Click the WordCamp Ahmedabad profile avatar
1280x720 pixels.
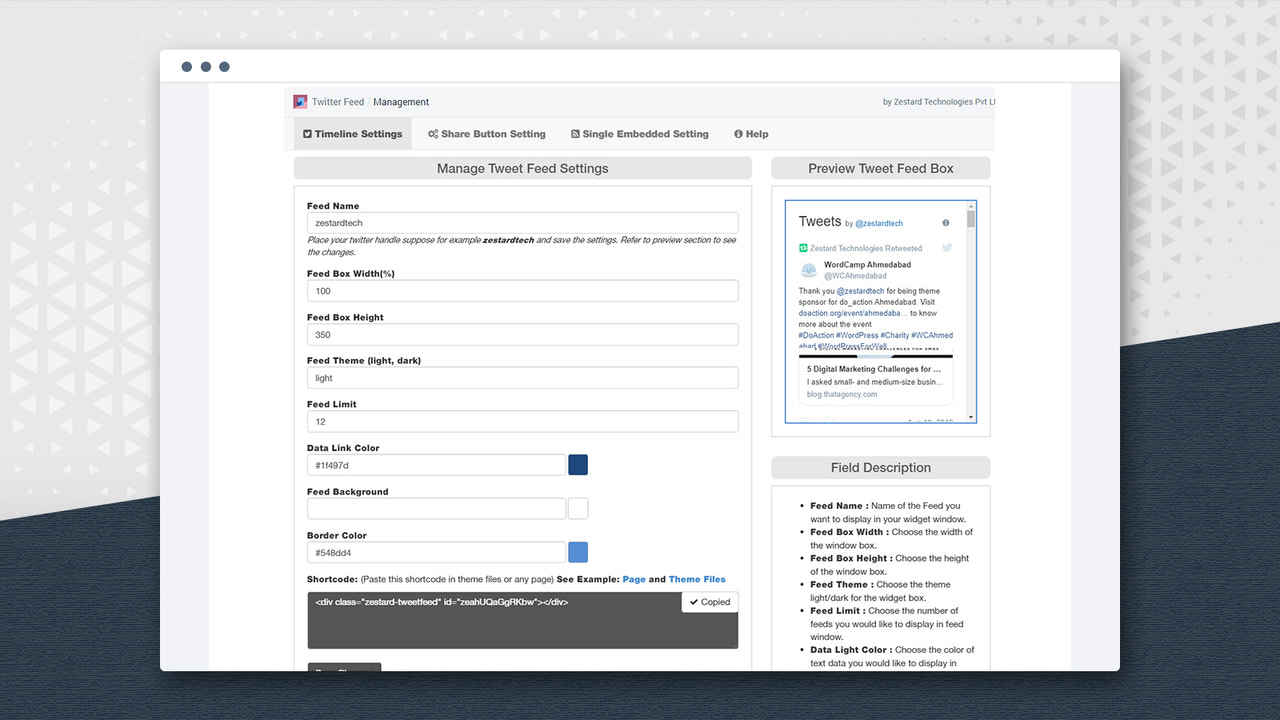coord(809,270)
